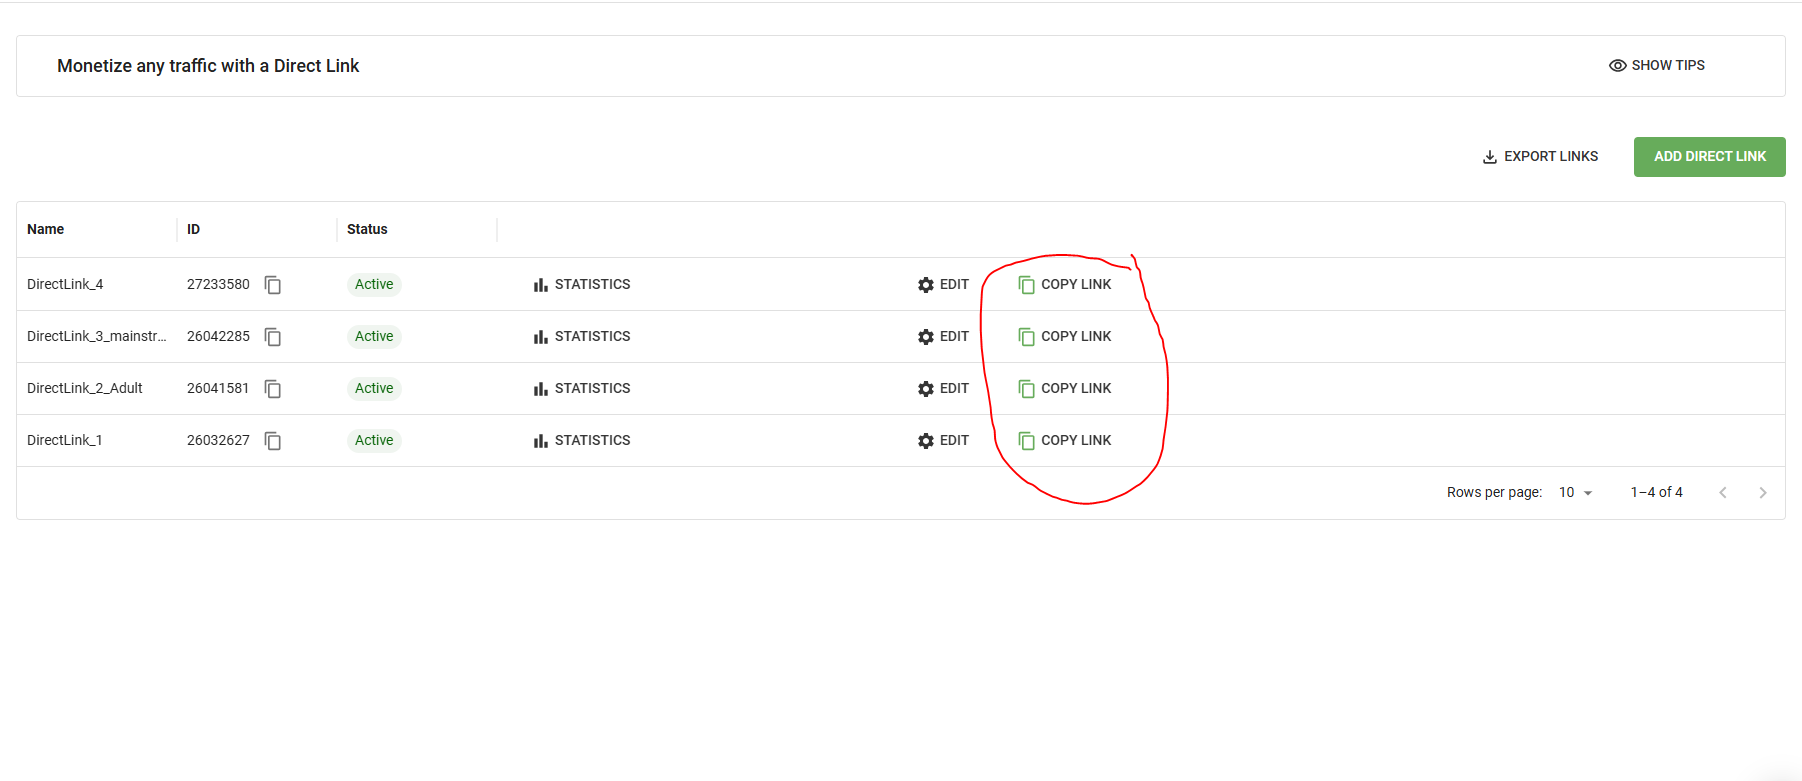1802x781 pixels.
Task: Select the name DirectLink_3_mainstr...
Action: [97, 337]
